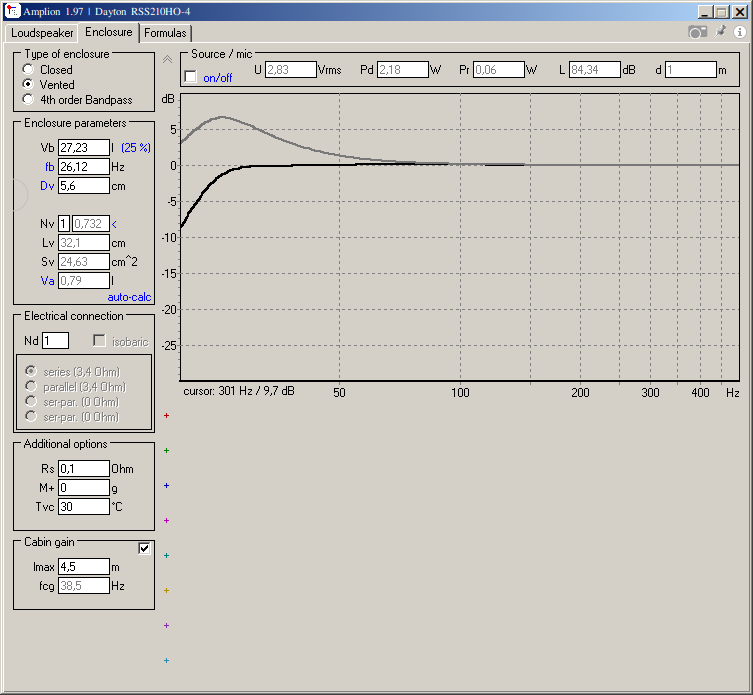Click the fb frequency input field

click(84, 167)
